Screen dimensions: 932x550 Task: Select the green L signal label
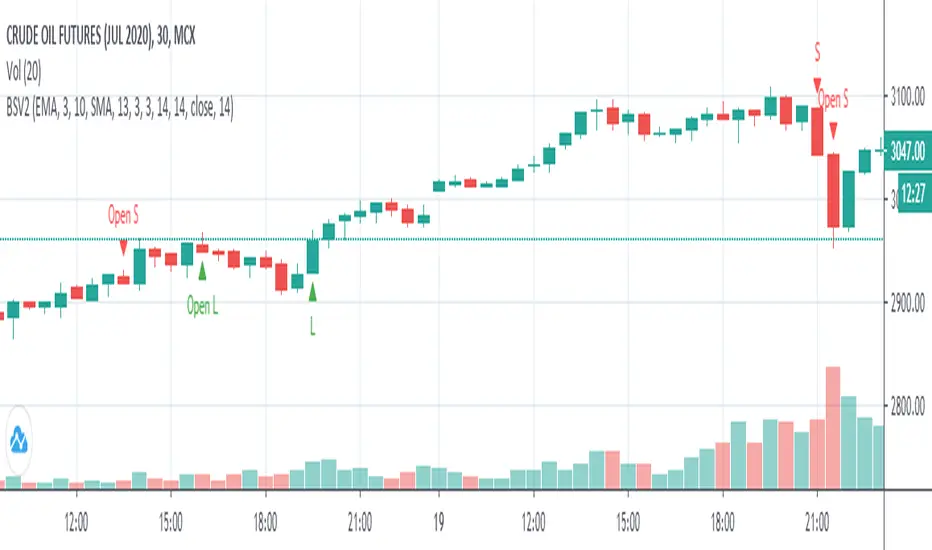[313, 326]
